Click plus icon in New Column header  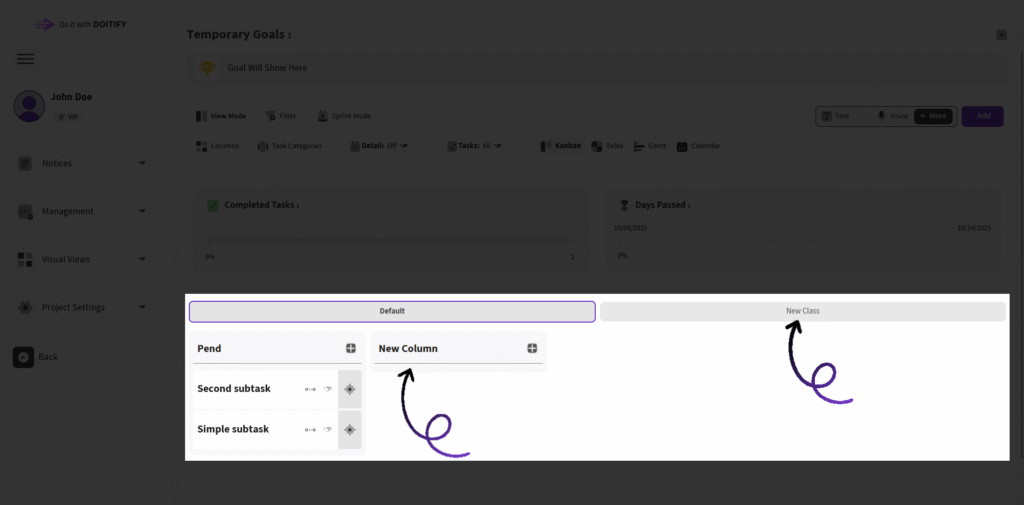click(532, 349)
